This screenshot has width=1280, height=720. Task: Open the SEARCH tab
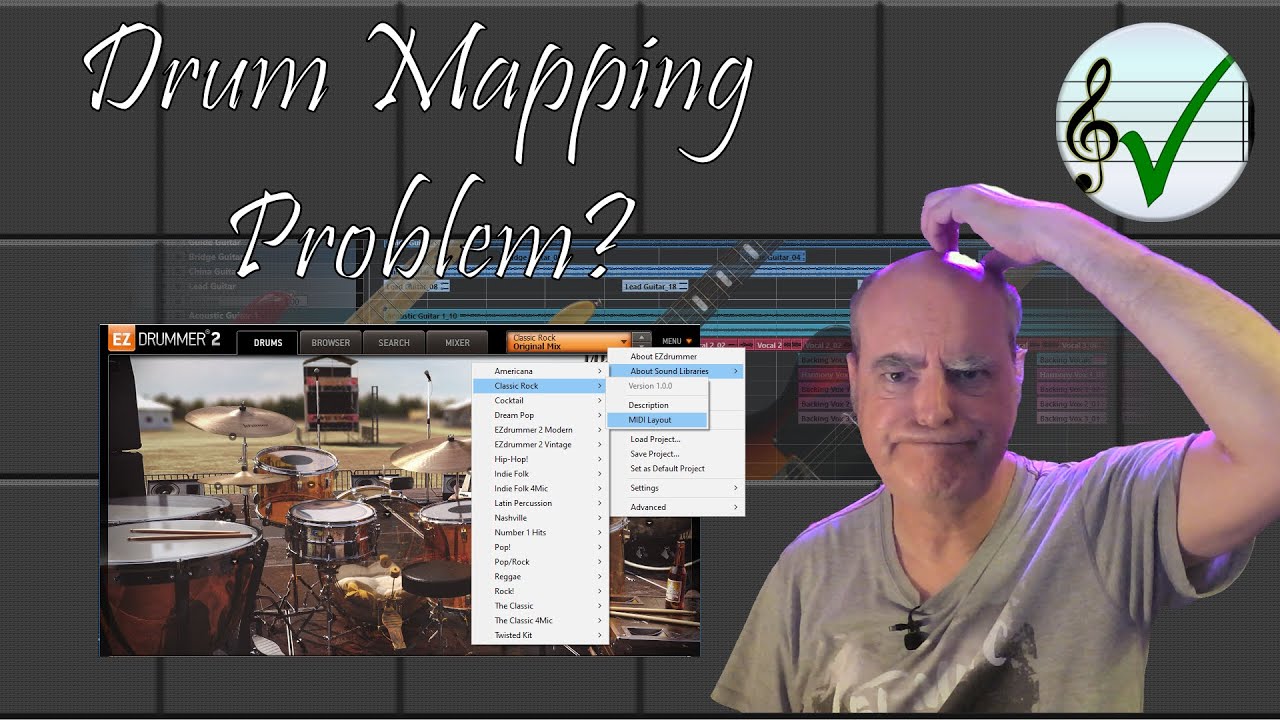[x=394, y=342]
